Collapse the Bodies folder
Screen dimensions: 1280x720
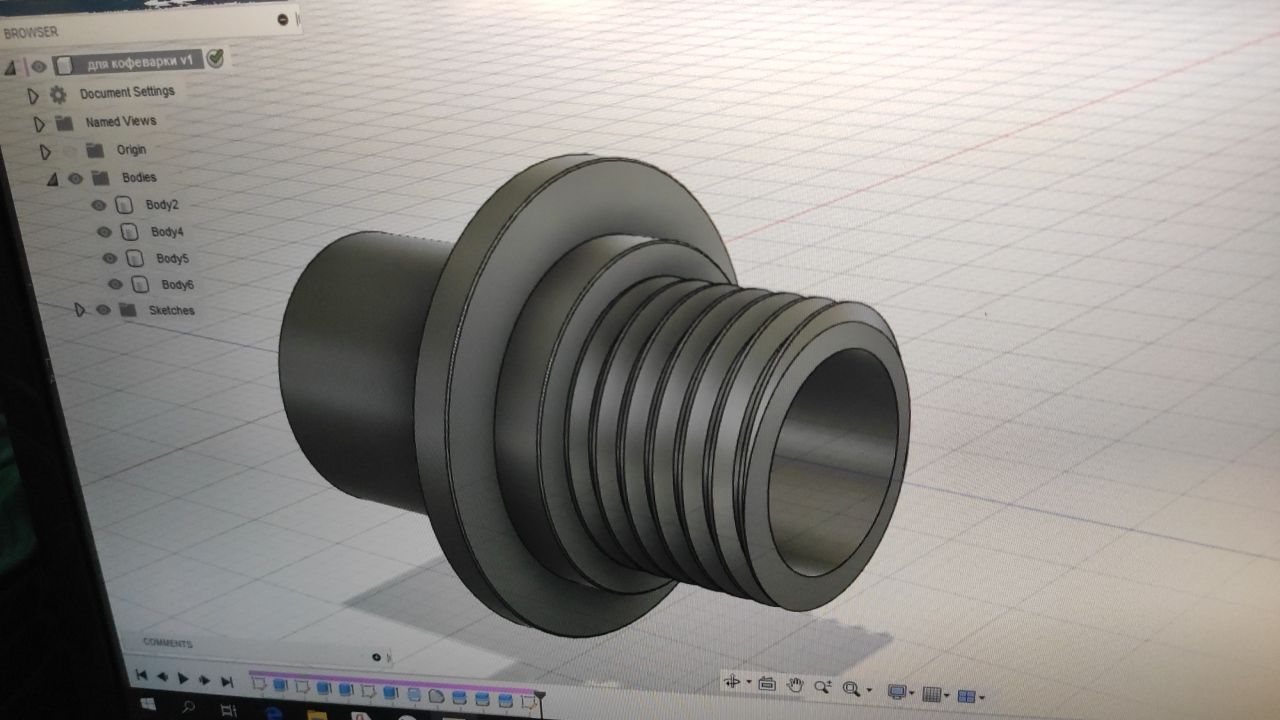point(52,179)
